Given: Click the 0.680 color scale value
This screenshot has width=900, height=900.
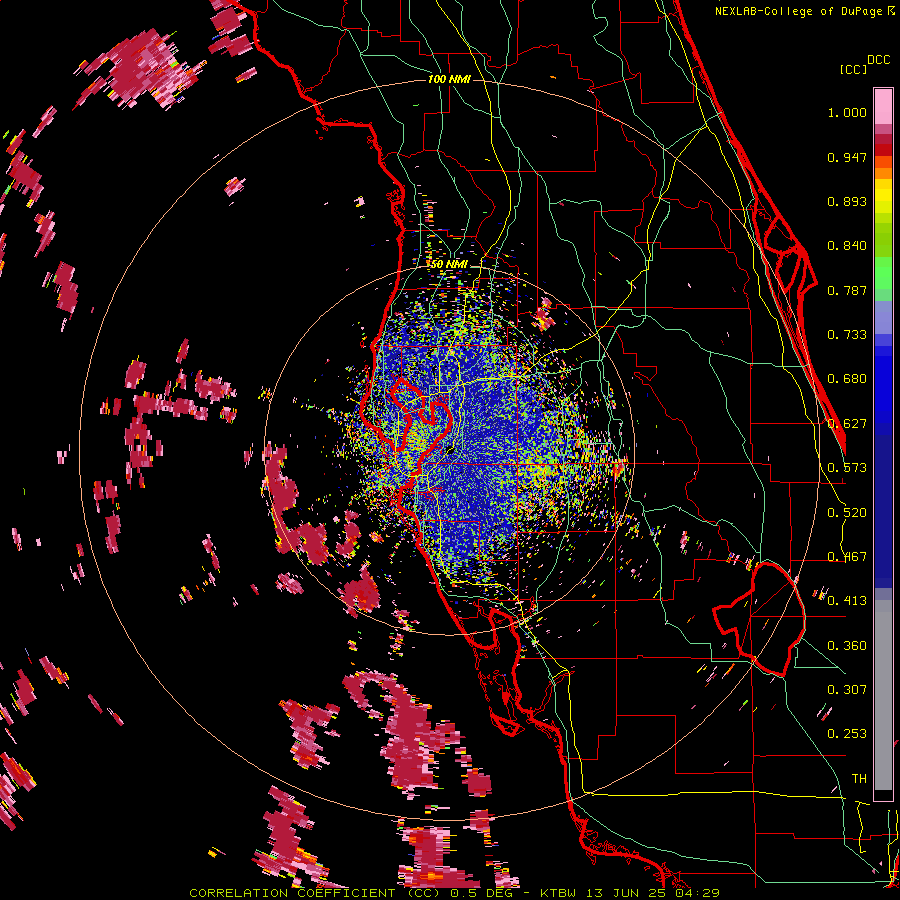Looking at the screenshot, I should point(847,379).
